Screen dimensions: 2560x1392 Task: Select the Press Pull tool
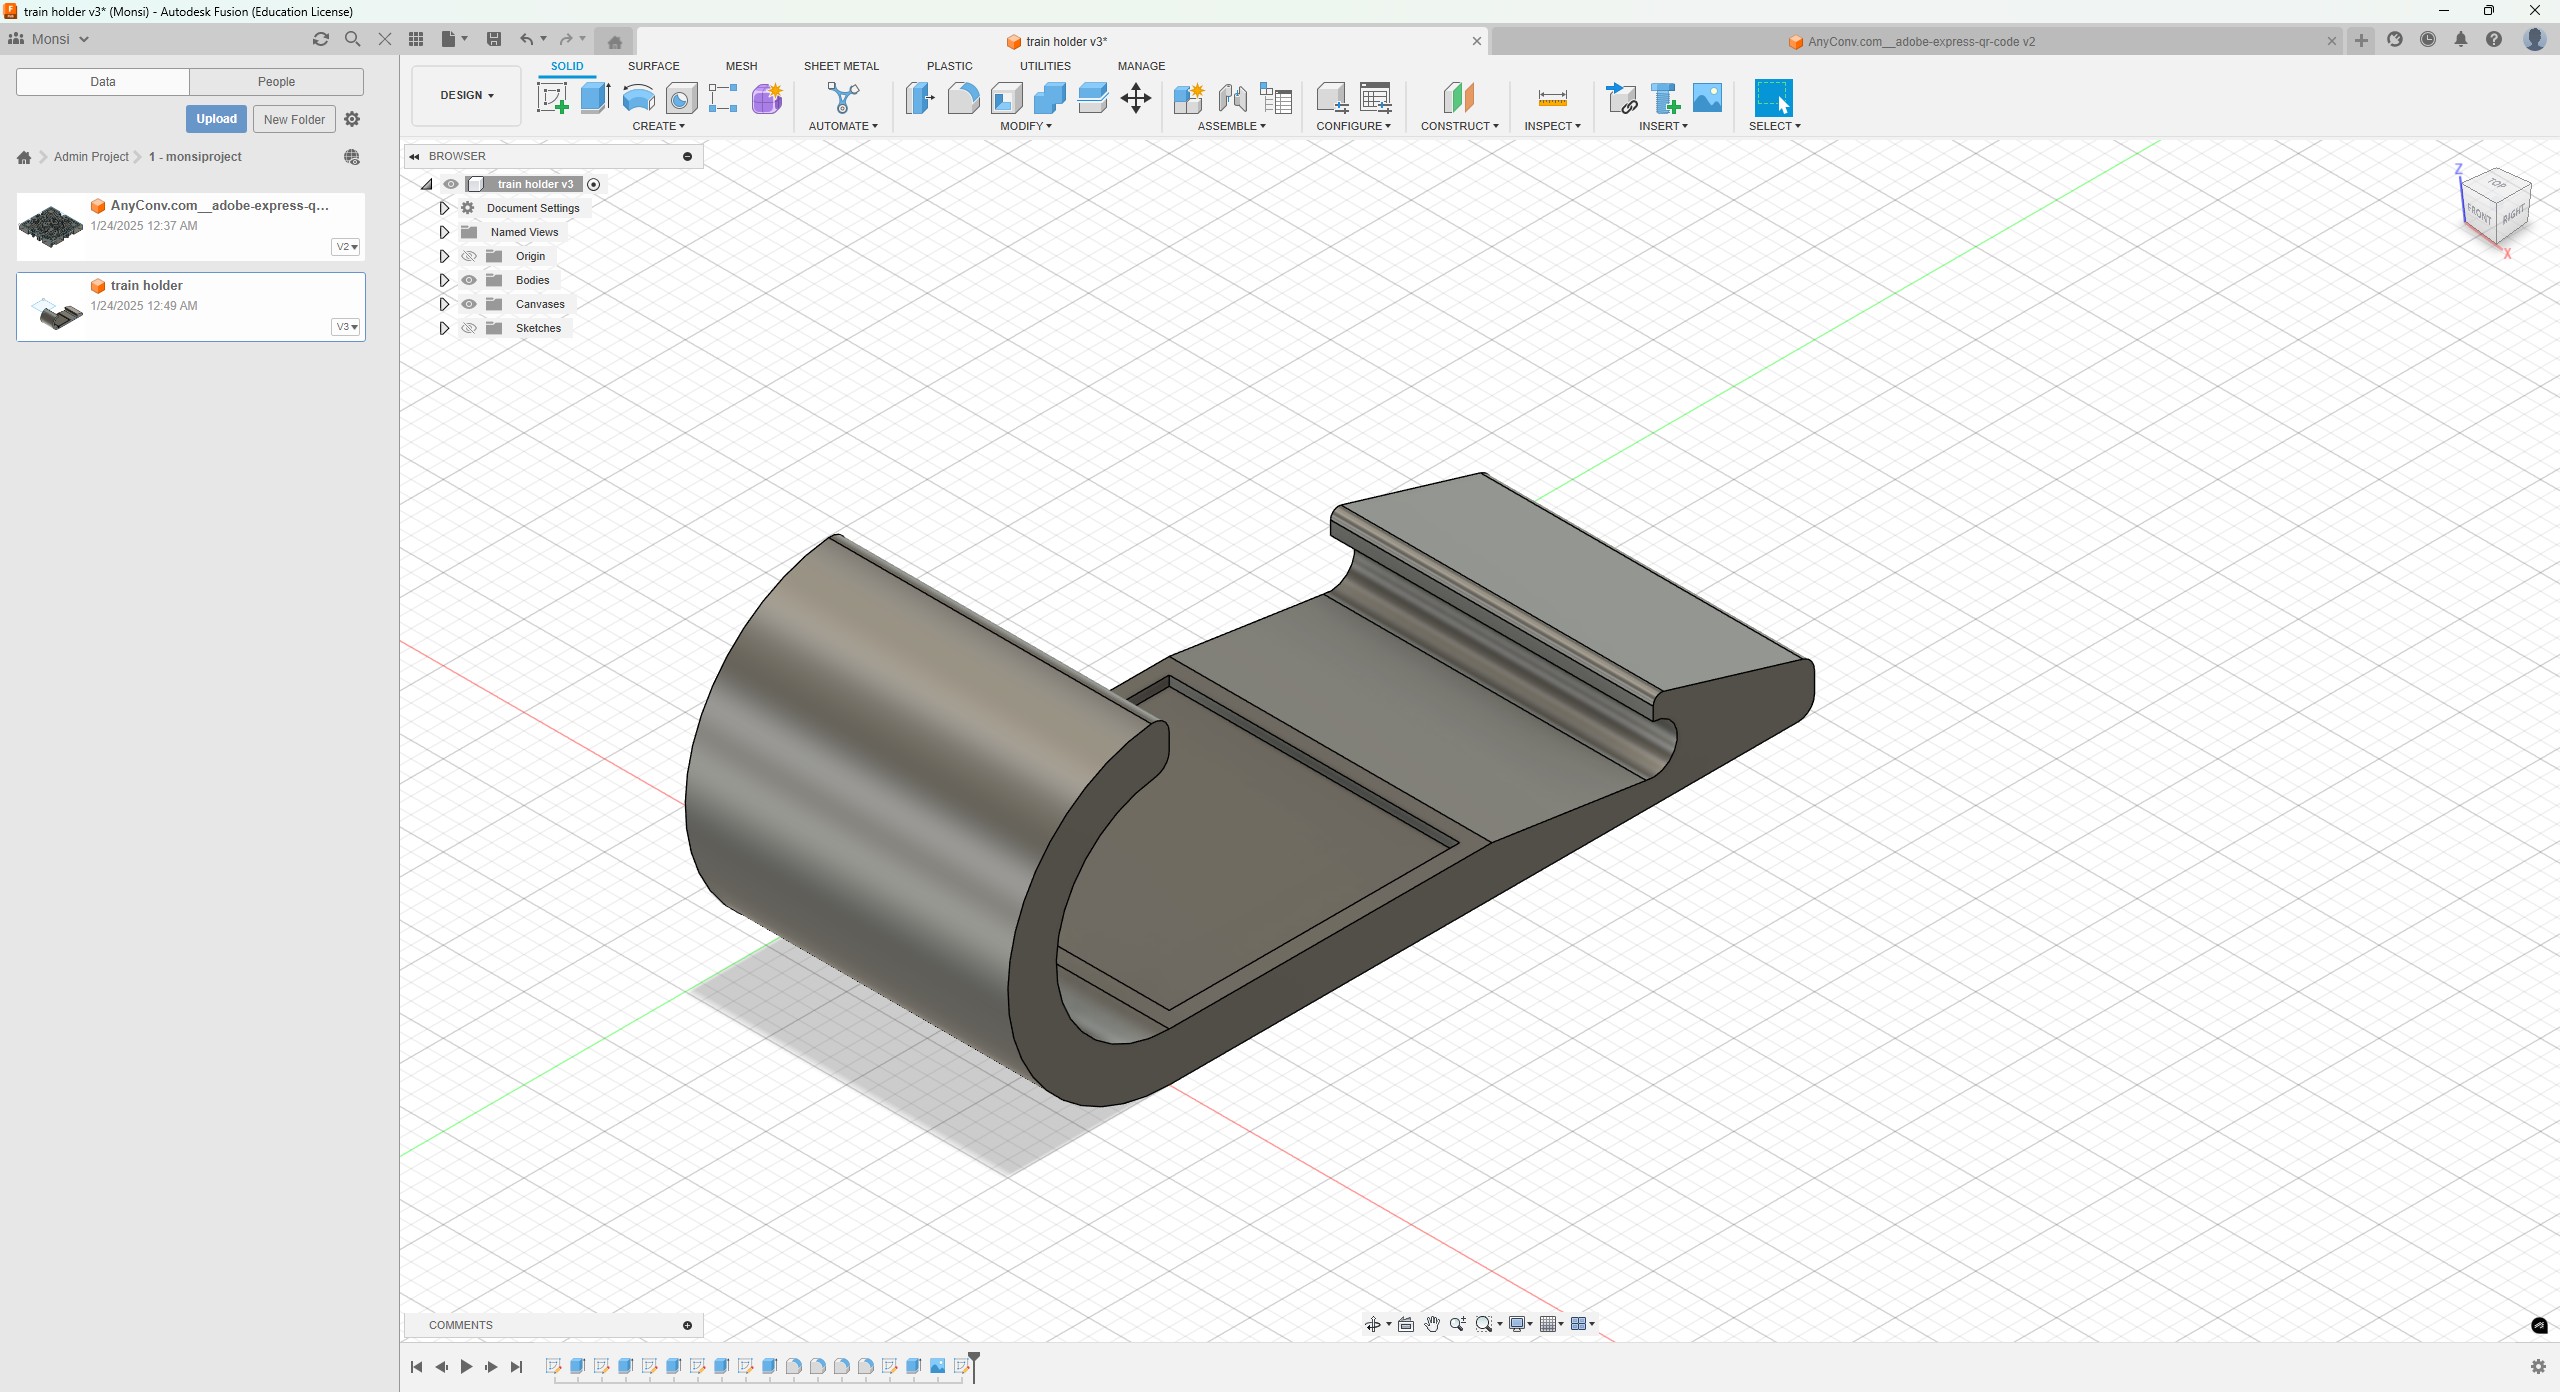click(920, 98)
